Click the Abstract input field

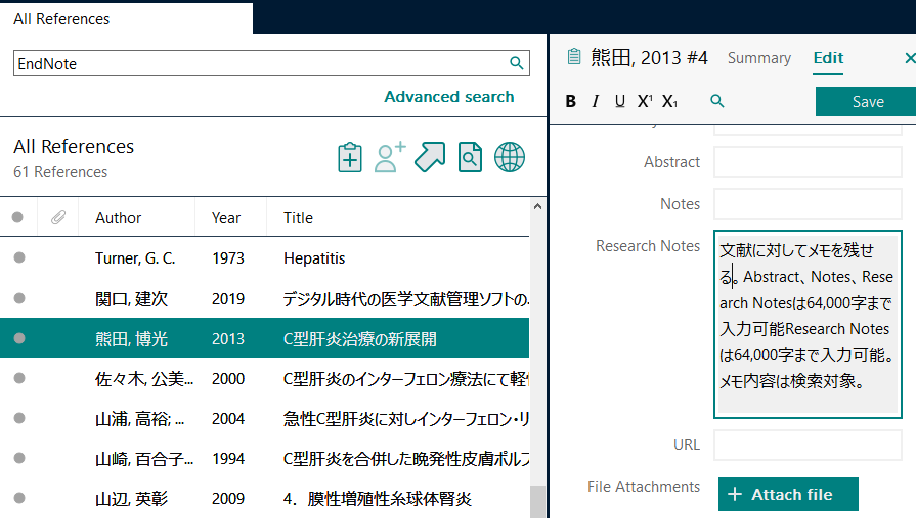[807, 162]
